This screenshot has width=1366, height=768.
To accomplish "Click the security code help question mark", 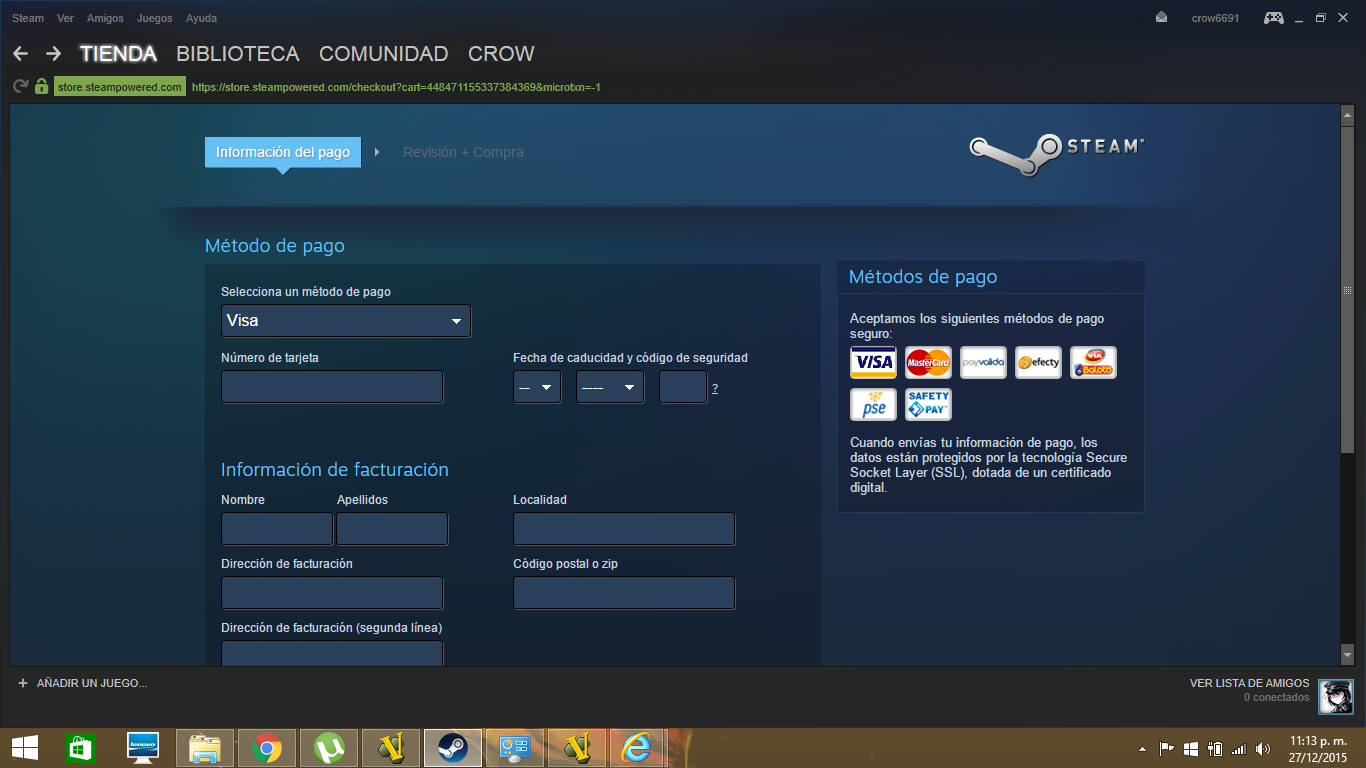I will pos(715,388).
